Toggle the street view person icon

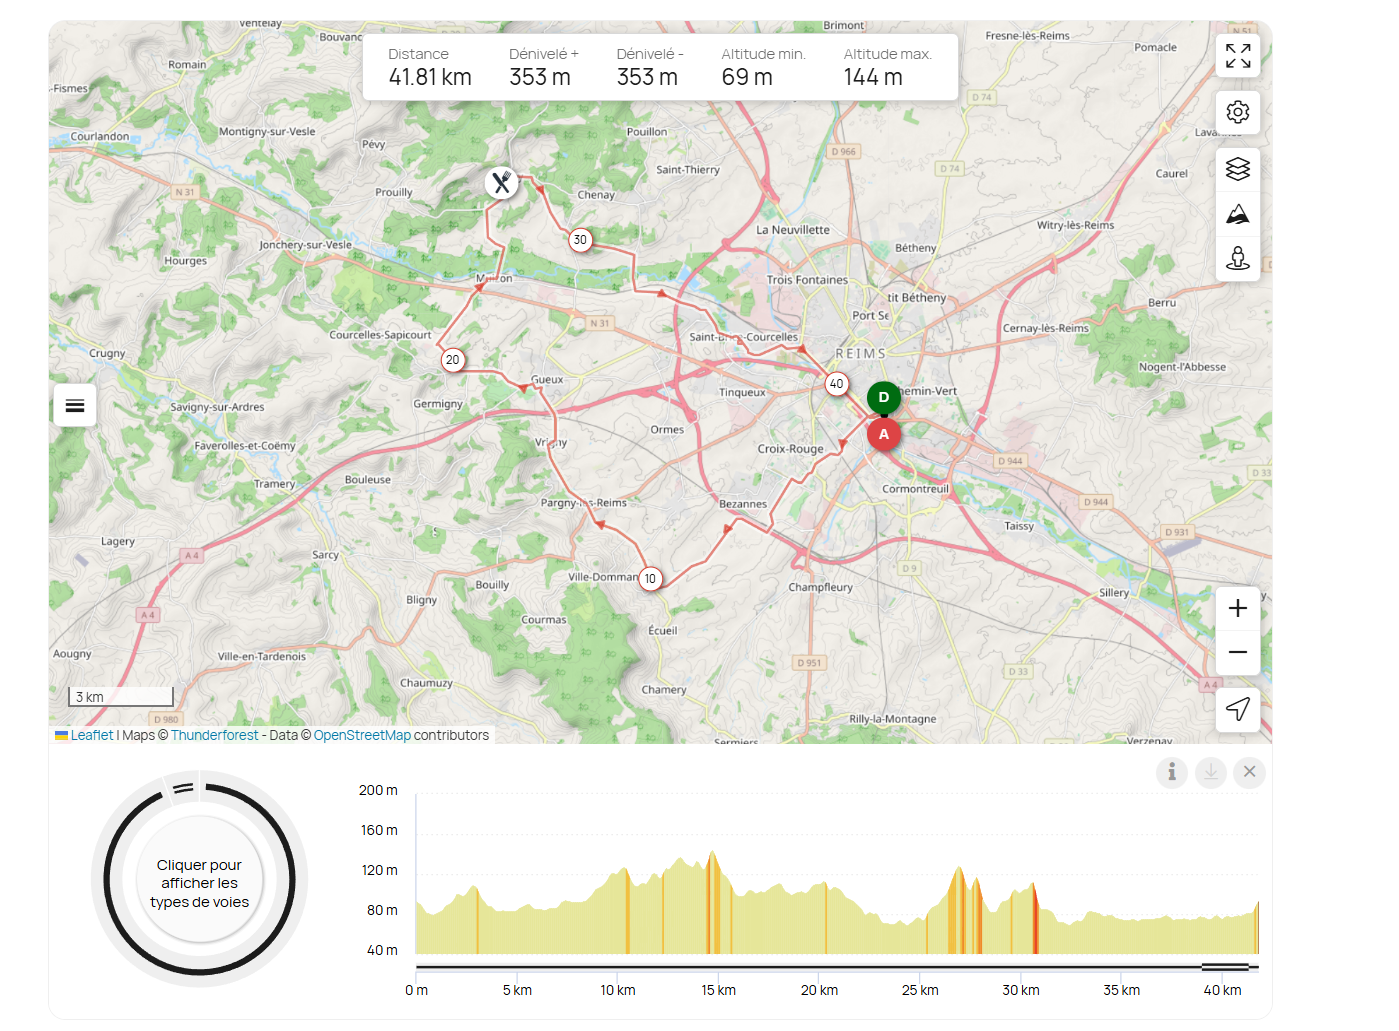click(1237, 259)
